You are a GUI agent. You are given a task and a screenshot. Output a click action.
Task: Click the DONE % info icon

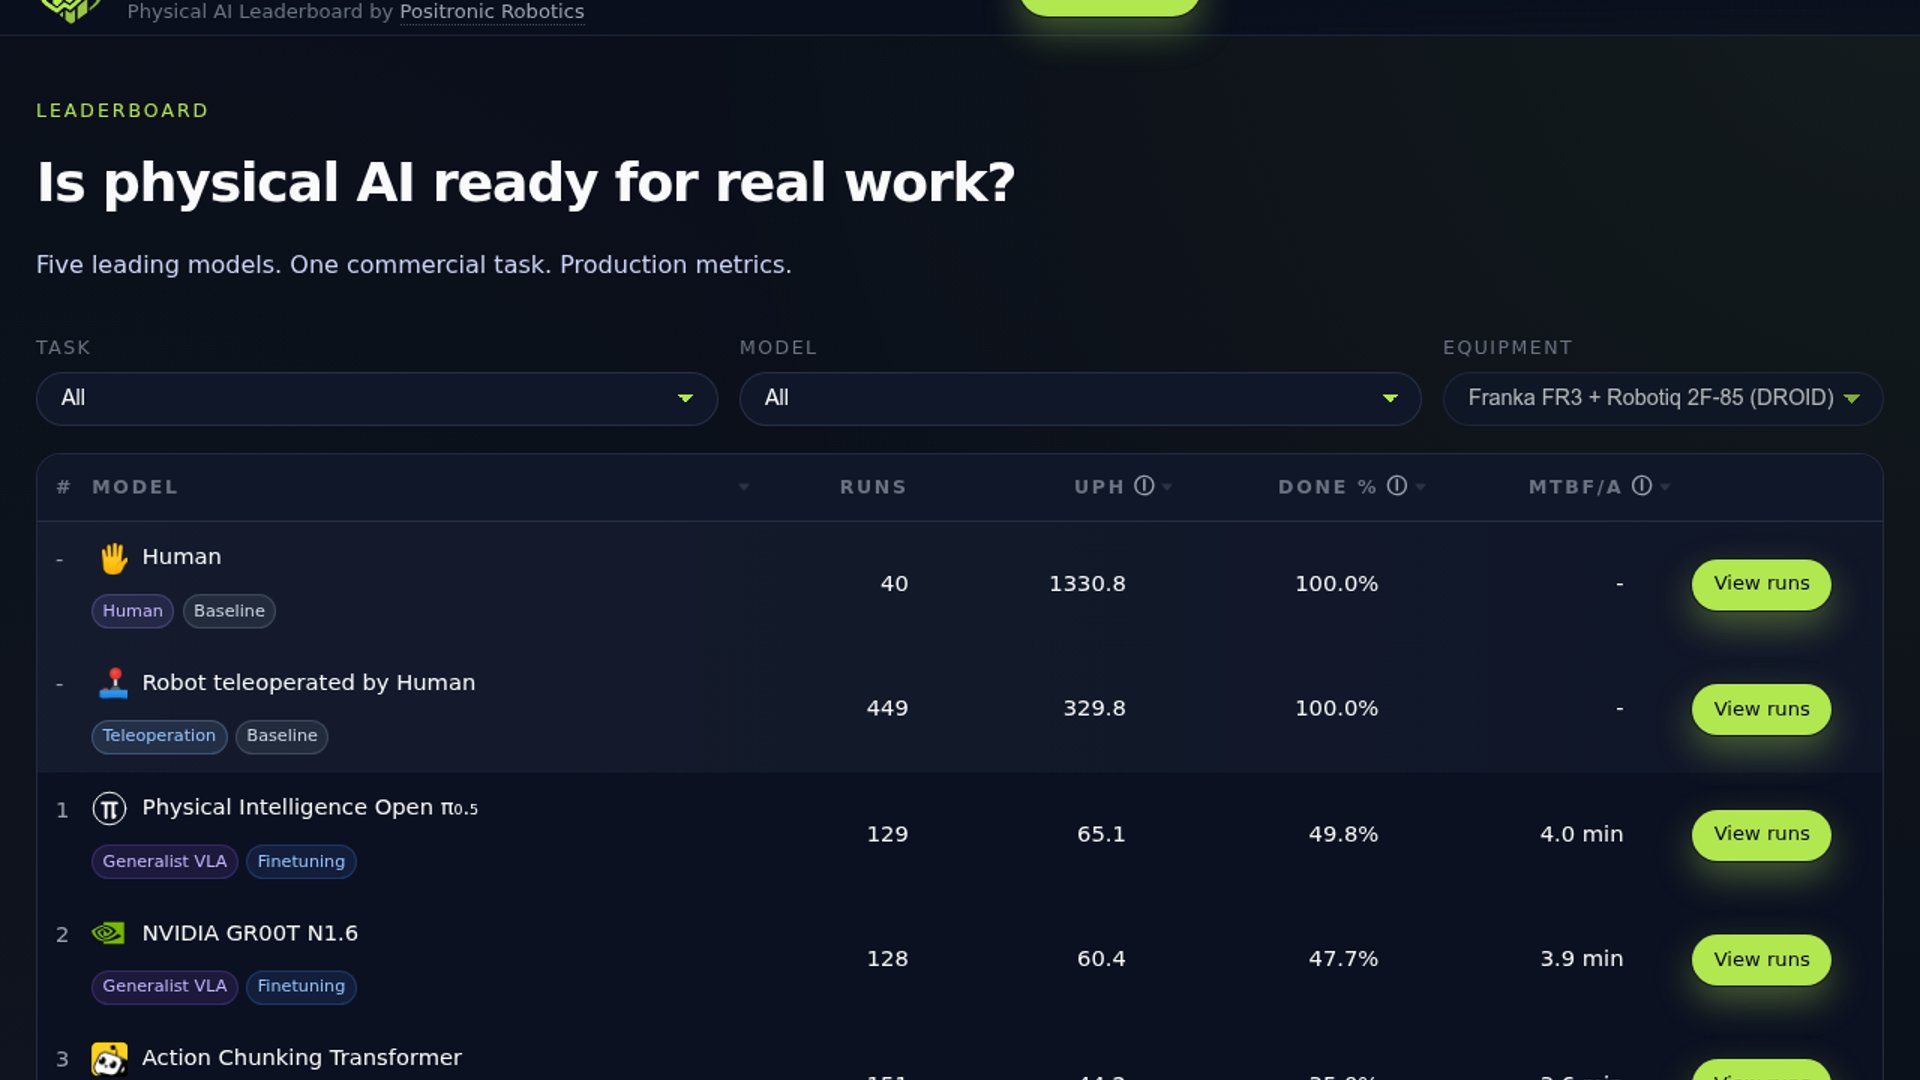point(1397,486)
